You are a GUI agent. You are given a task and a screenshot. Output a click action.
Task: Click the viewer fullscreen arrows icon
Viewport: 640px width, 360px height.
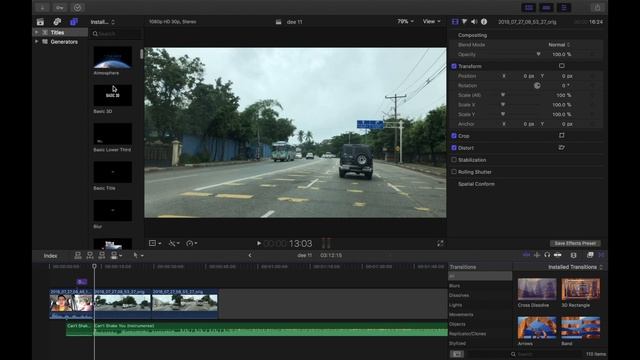point(440,243)
